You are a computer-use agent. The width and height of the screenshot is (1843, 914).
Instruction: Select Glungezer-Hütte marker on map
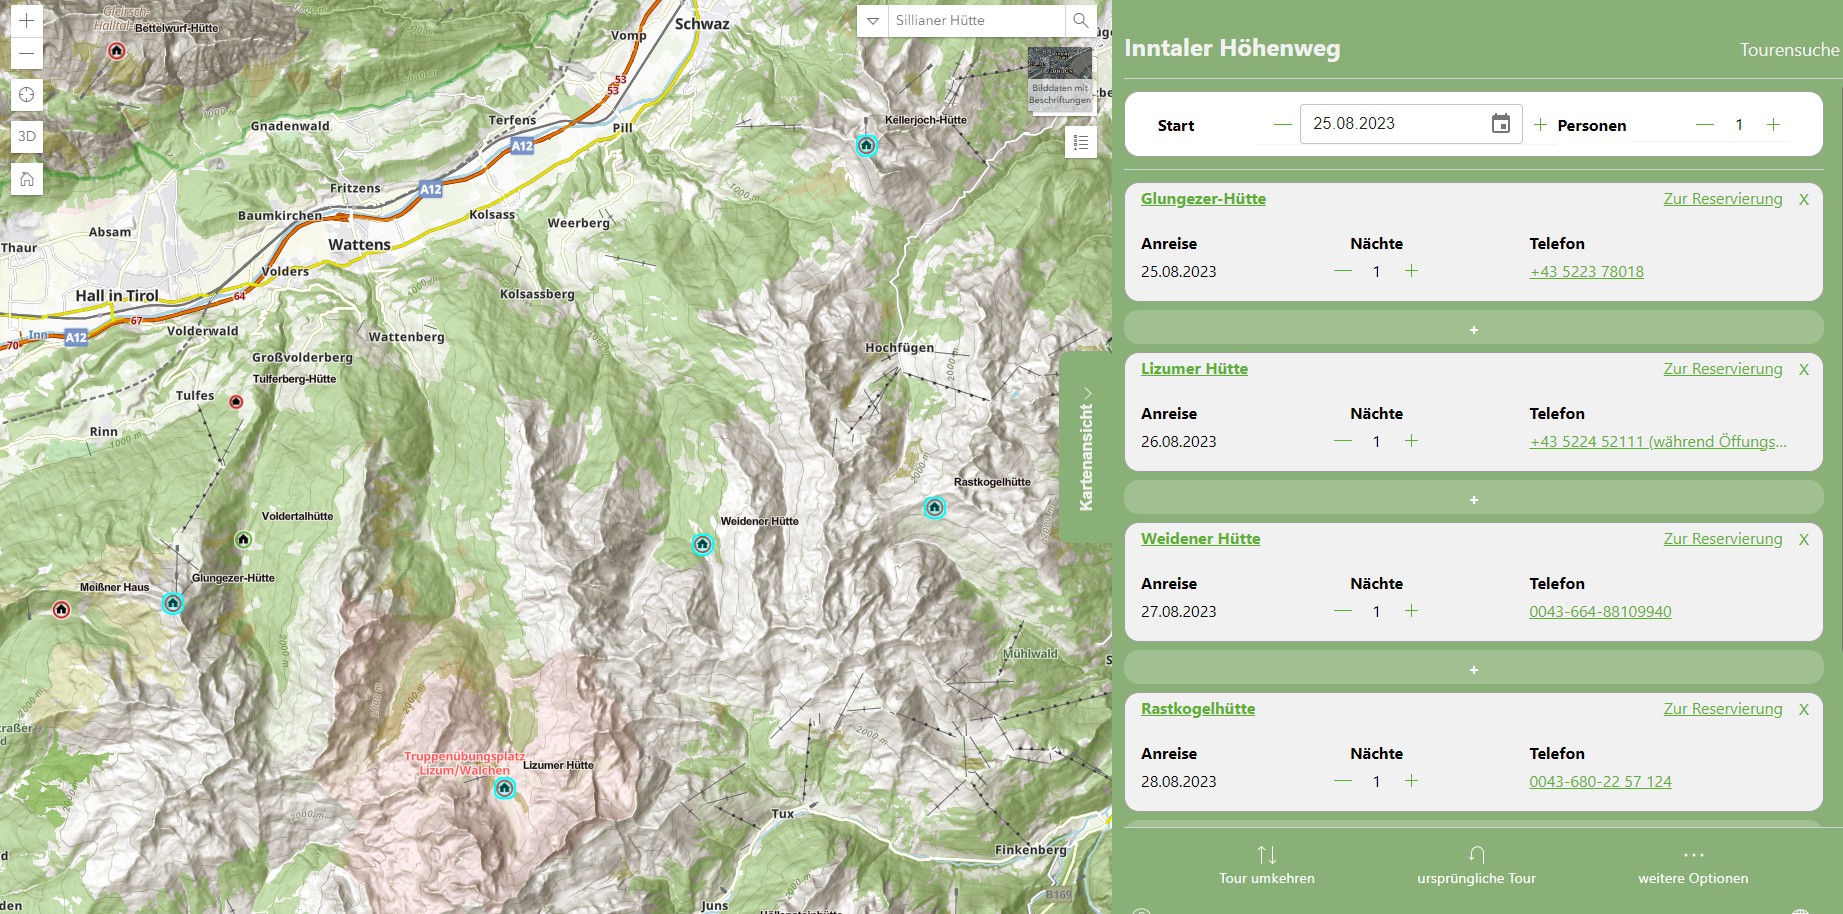point(173,603)
